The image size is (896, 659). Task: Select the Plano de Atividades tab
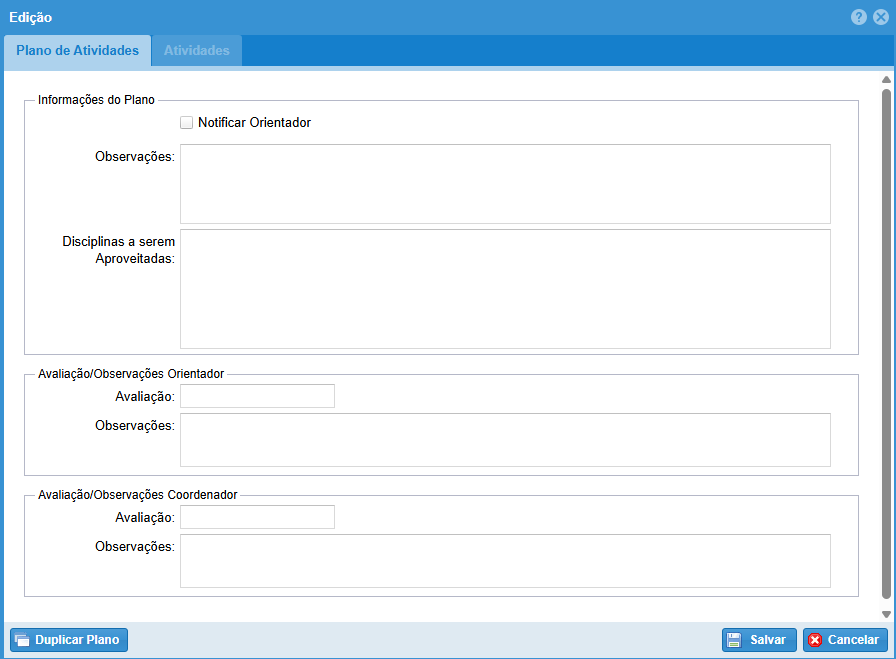77,51
